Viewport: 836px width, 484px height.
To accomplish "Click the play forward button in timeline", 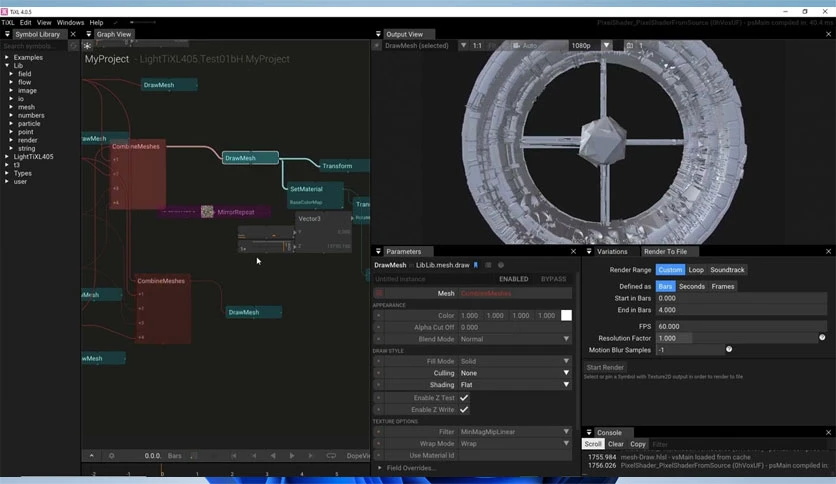I will click(292, 456).
